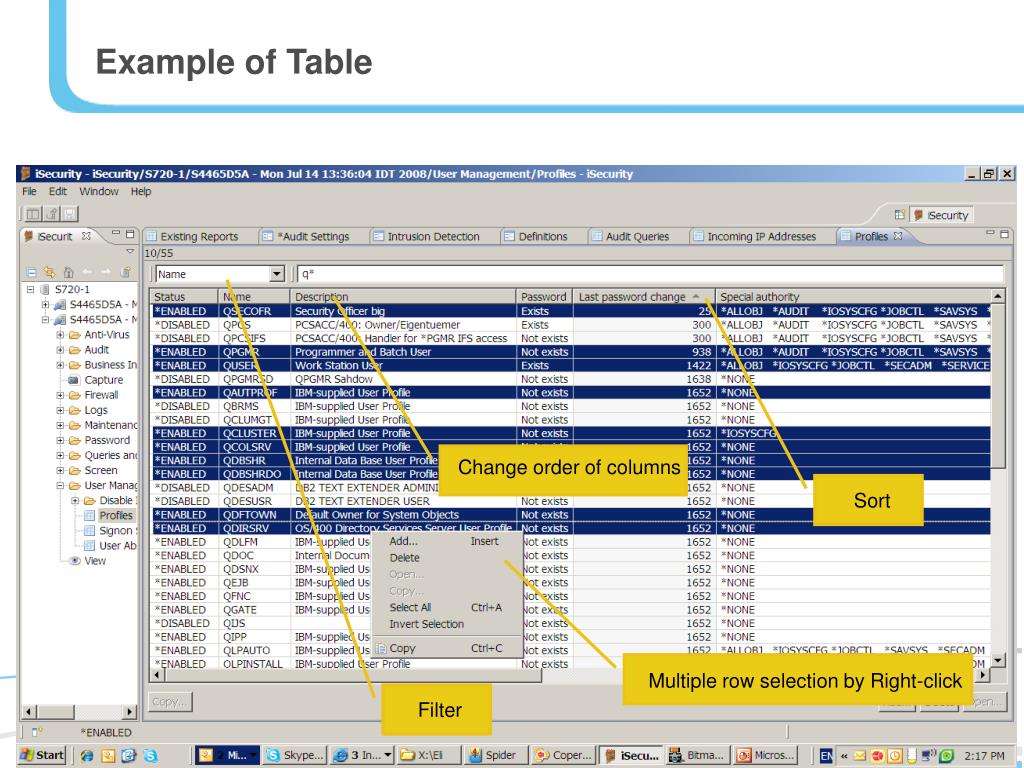Click the Windows Start button
1024x768 pixels.
42,756
